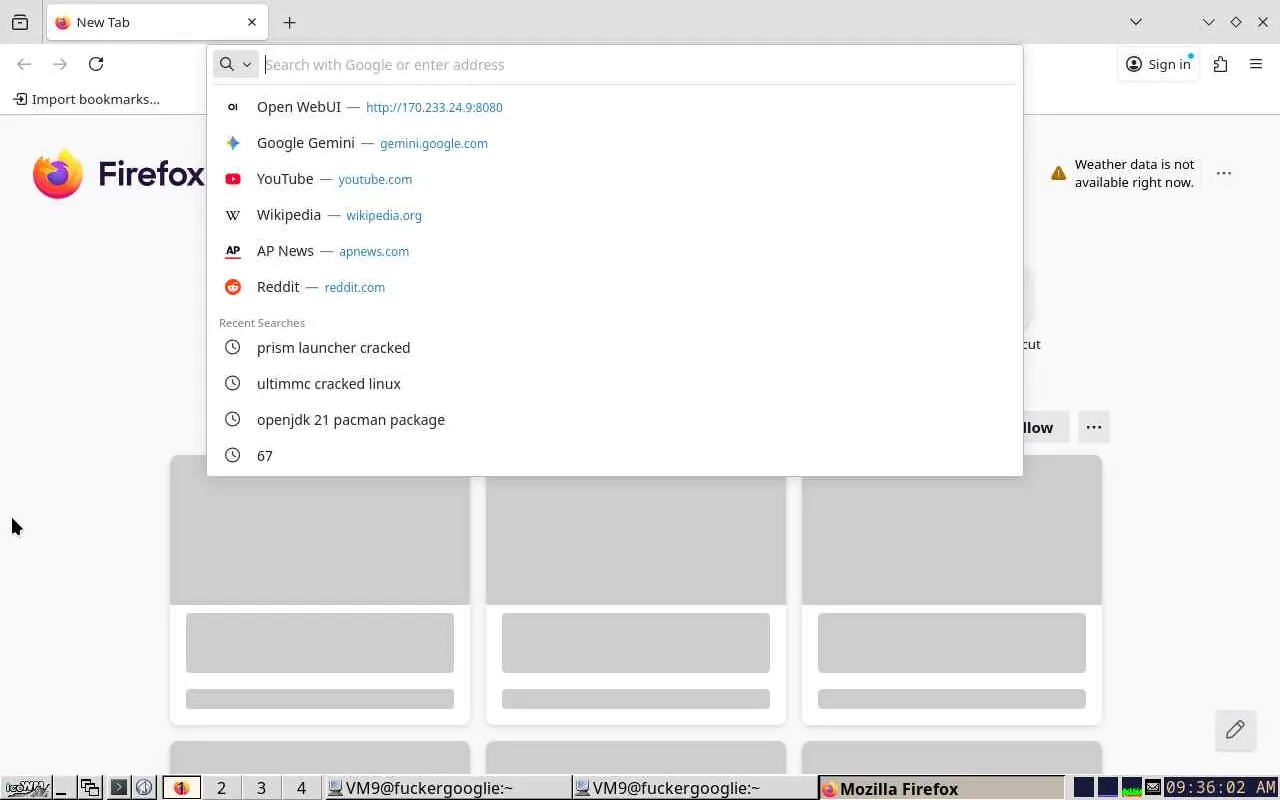The image size is (1280, 800).
Task: Select the Google Gemini suggestion
Action: click(615, 143)
